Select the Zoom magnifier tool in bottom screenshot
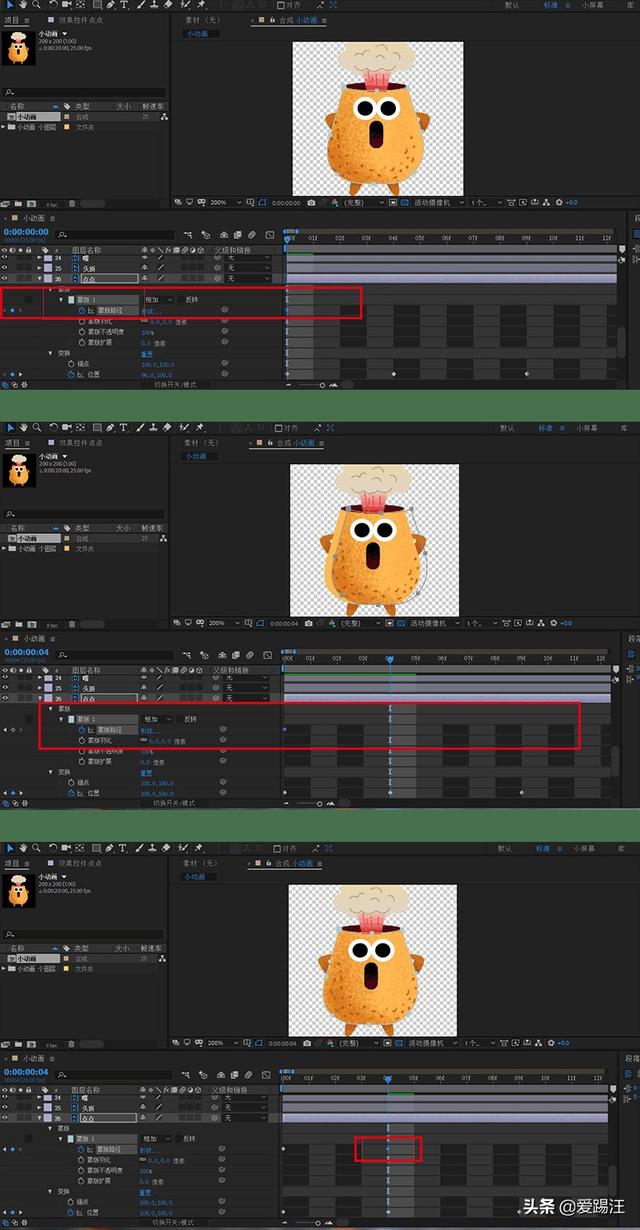640x1230 pixels. 36,848
